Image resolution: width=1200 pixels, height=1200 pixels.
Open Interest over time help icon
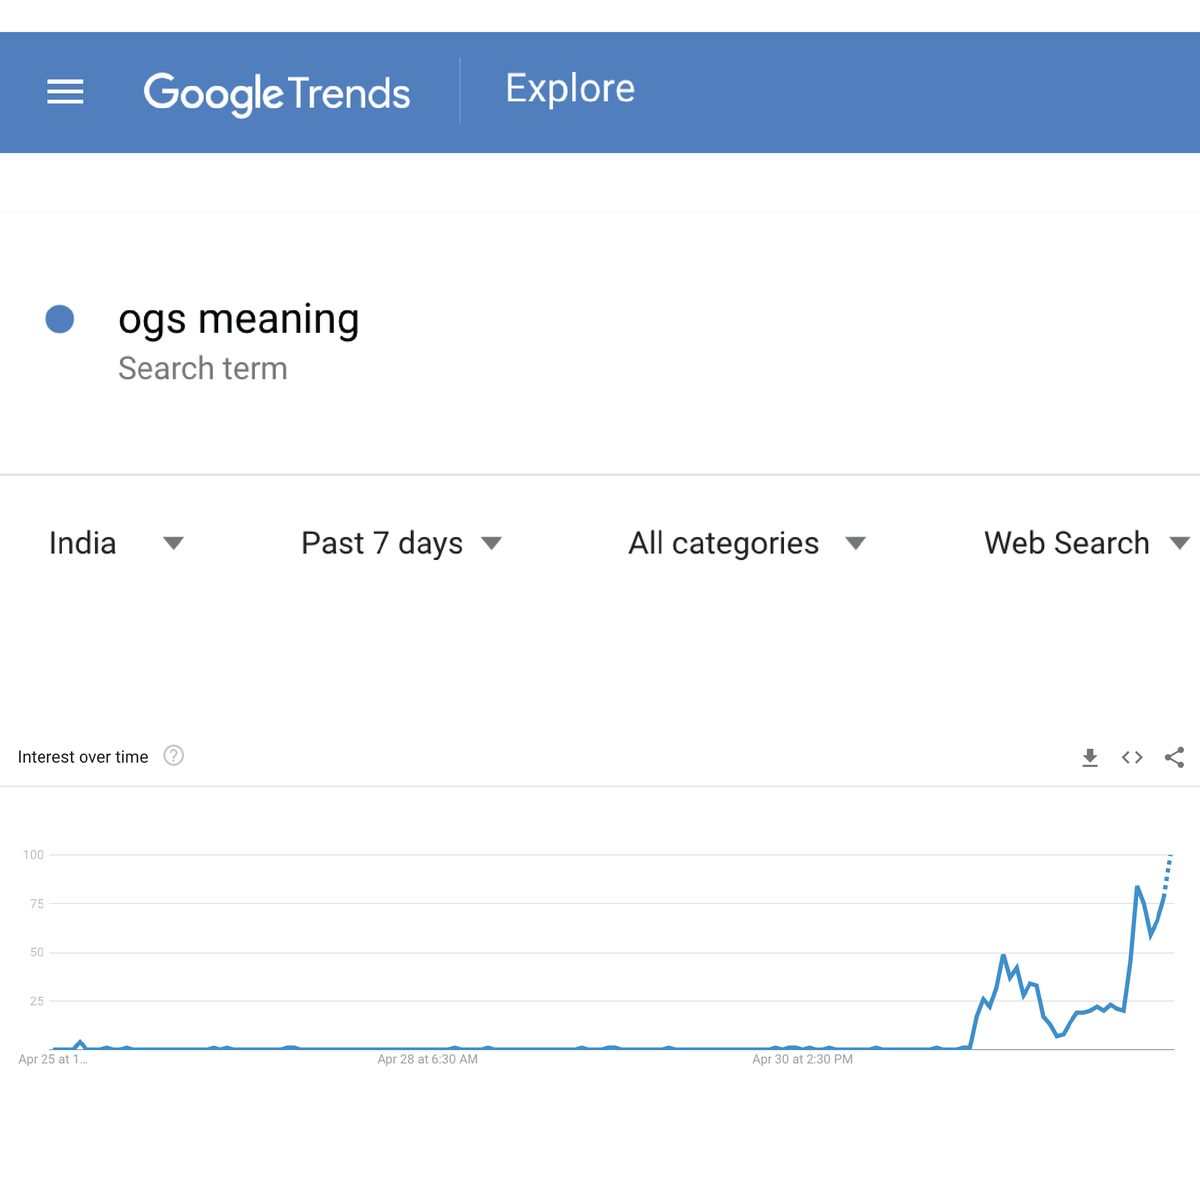[x=174, y=756]
